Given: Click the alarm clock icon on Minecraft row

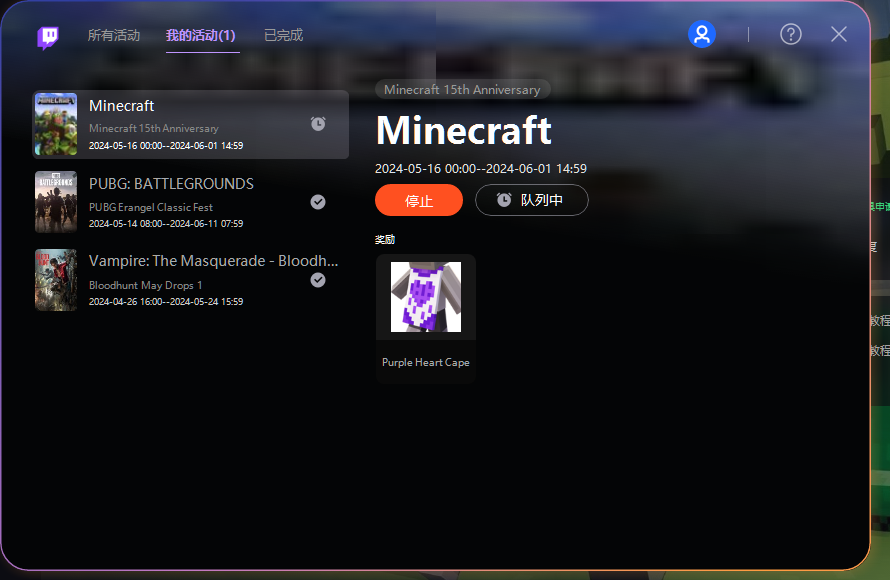Looking at the screenshot, I should 318,124.
